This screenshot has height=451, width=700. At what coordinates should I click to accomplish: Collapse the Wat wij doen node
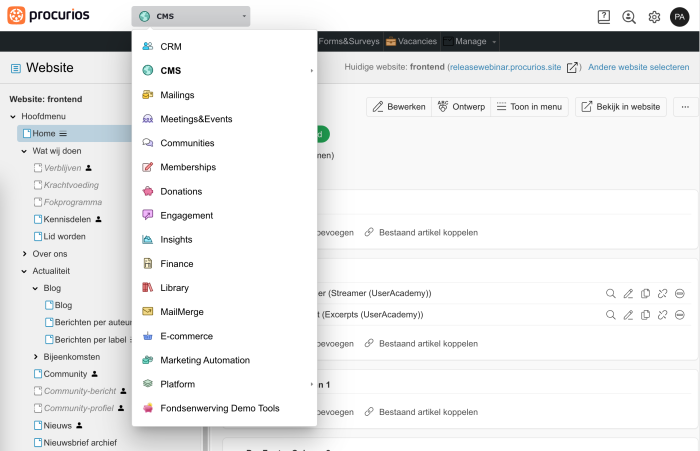point(24,151)
